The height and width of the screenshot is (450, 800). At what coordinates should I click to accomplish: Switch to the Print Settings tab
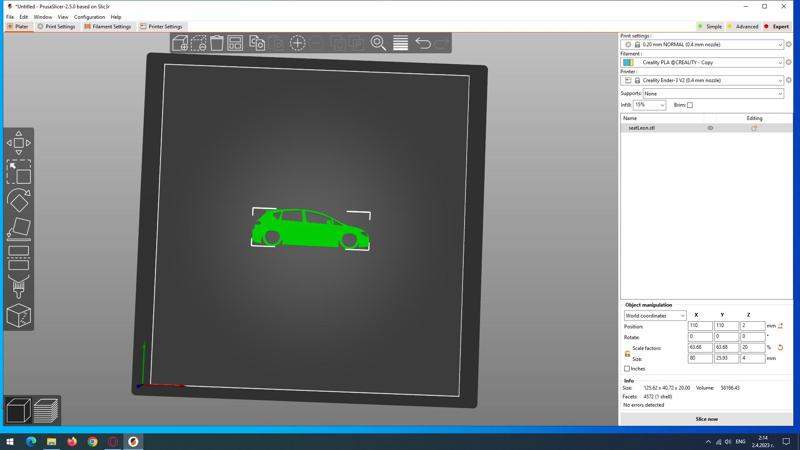pos(56,27)
